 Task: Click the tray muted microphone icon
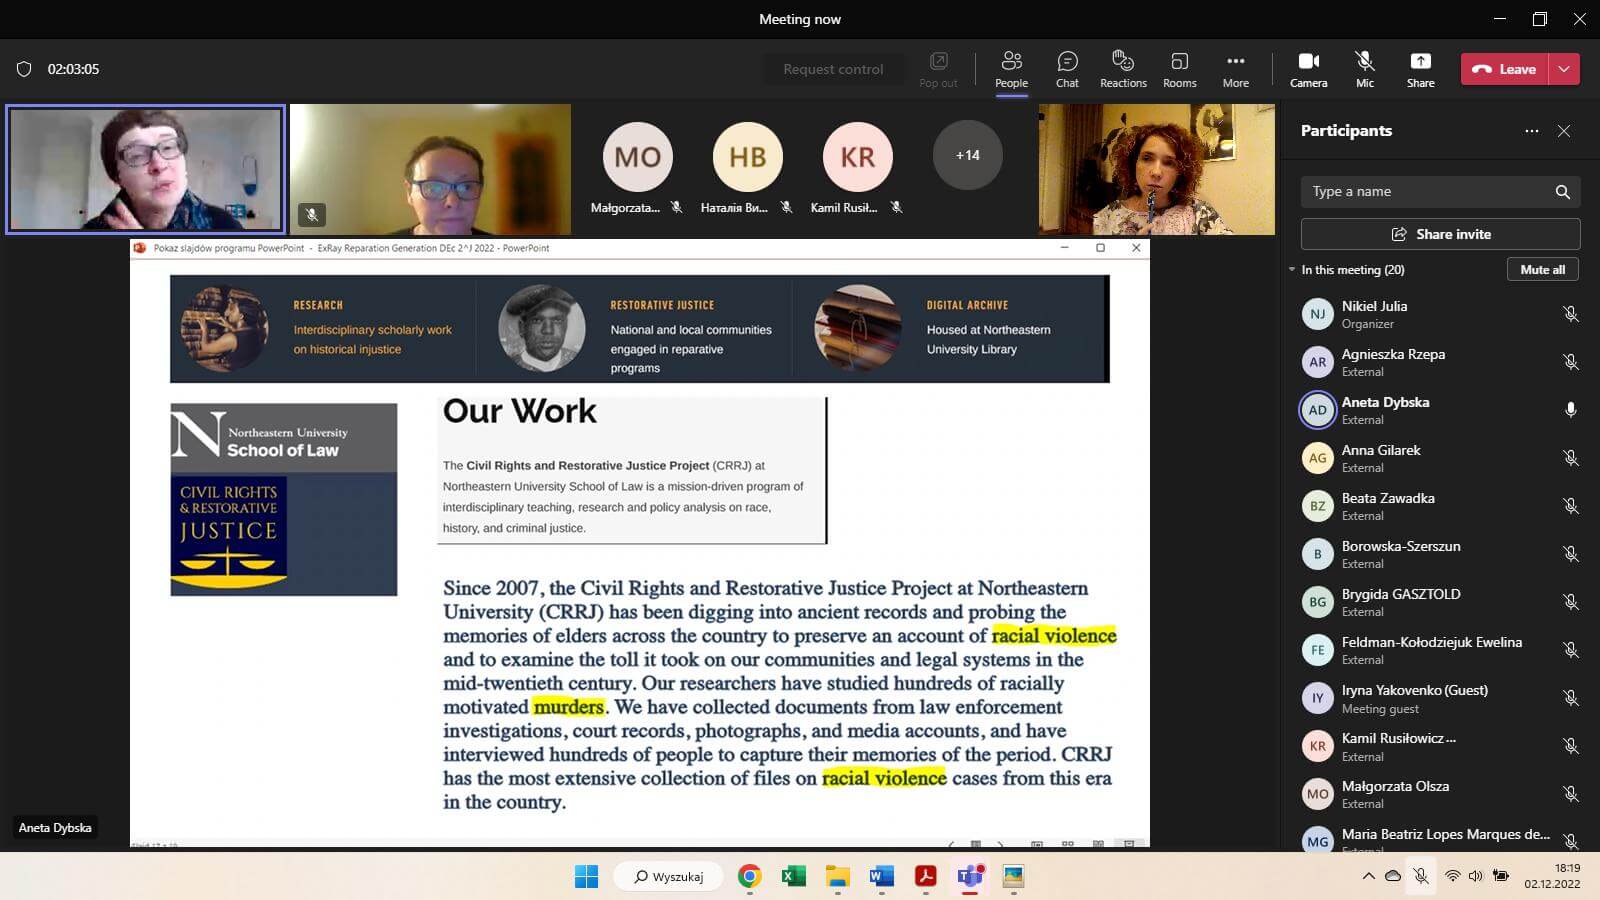tap(1420, 876)
